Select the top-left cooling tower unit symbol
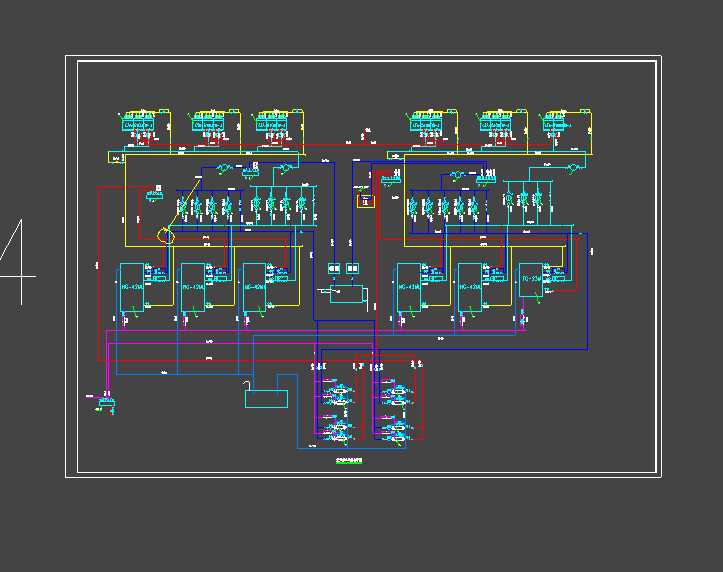The width and height of the screenshot is (723, 572). pos(142,122)
